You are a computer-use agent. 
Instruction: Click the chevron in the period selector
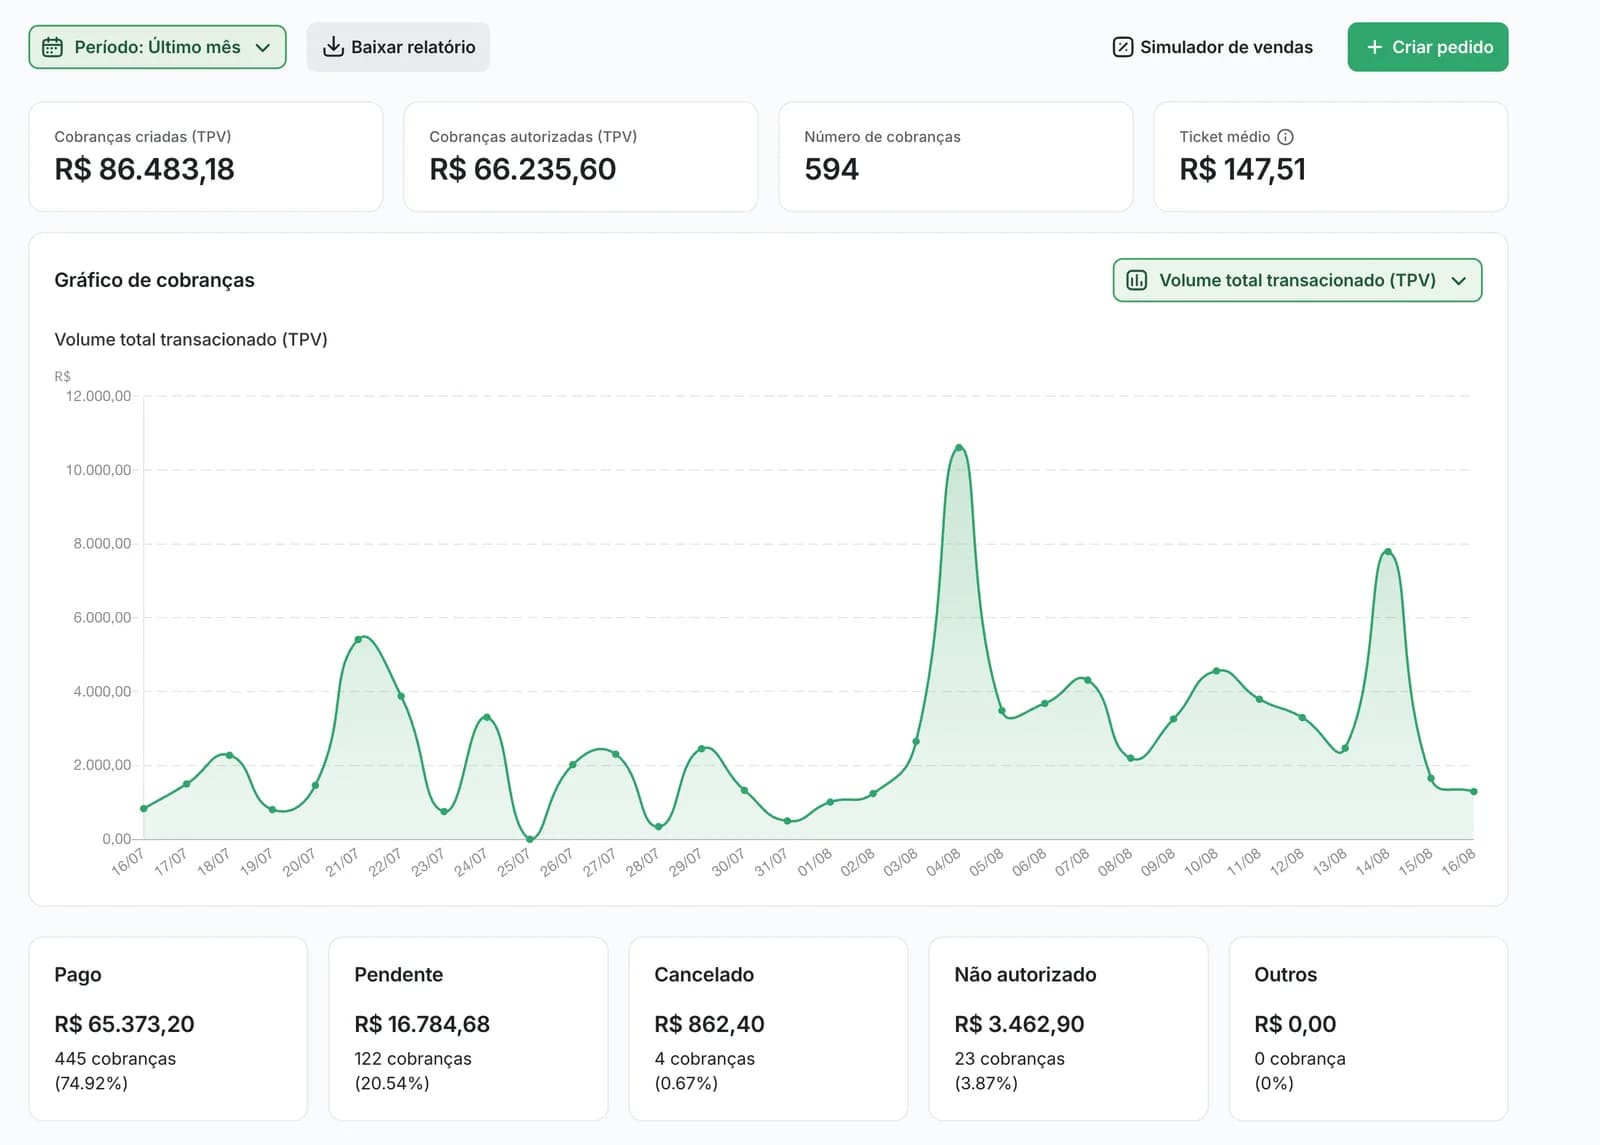[x=263, y=47]
